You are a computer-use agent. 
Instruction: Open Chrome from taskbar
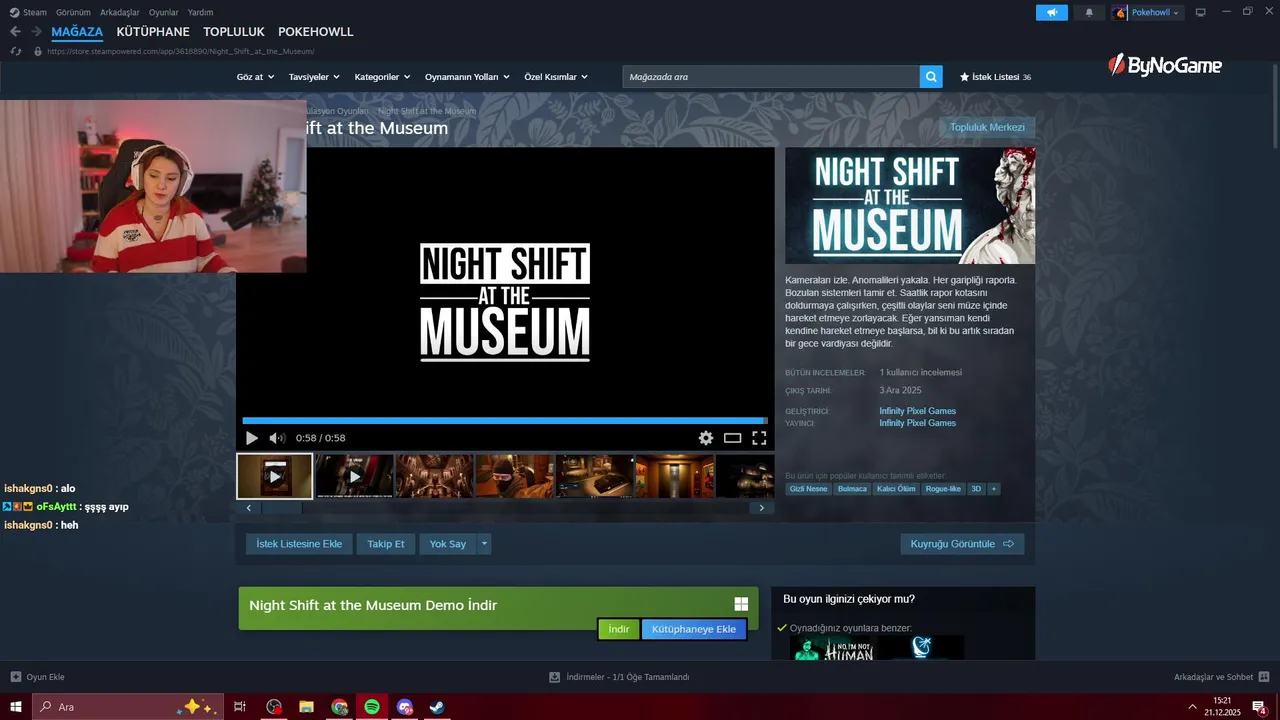[x=340, y=707]
